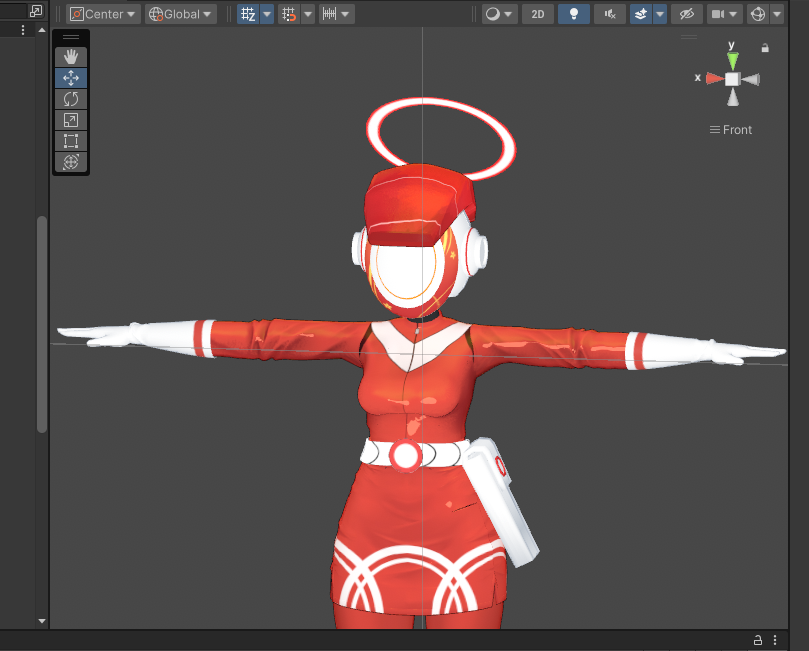Viewport: 809px width, 651px height.
Task: Click the green Y axis gizmo cone
Action: pyautogui.click(x=733, y=61)
